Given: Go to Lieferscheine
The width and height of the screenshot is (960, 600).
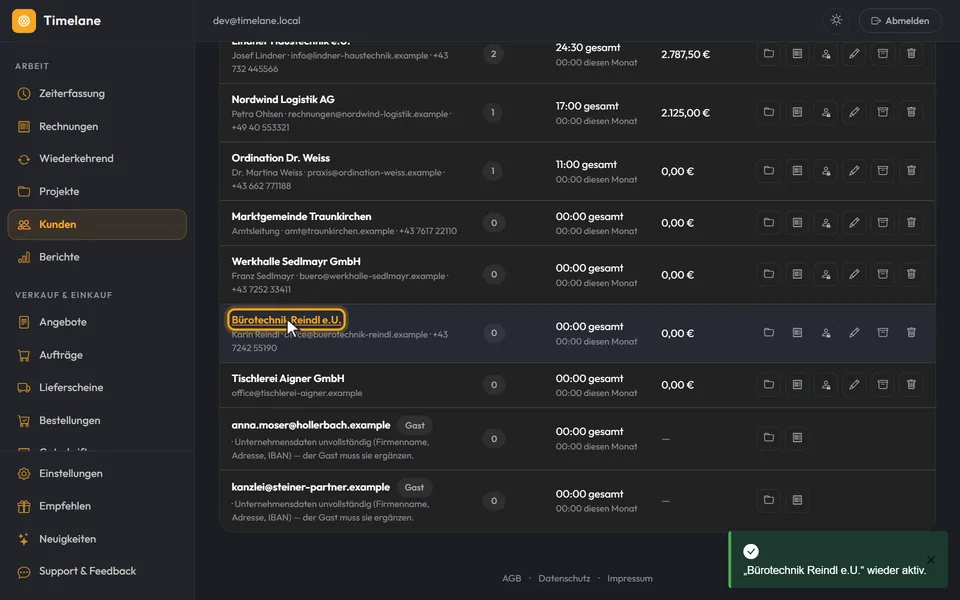Looking at the screenshot, I should point(97,388).
